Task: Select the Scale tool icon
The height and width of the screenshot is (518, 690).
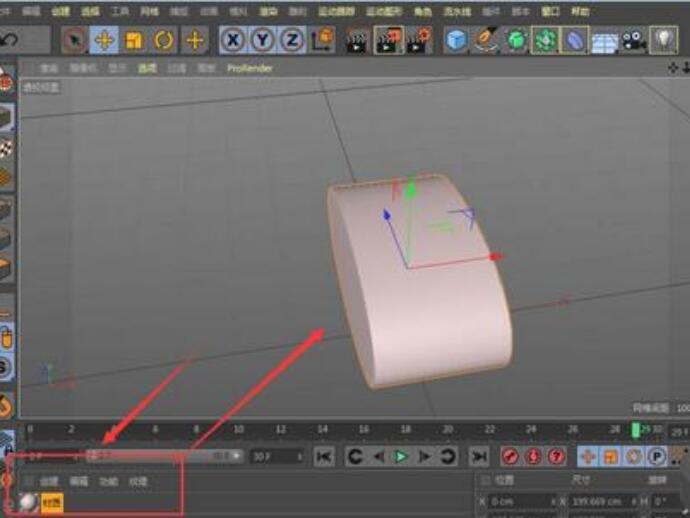Action: click(x=134, y=40)
